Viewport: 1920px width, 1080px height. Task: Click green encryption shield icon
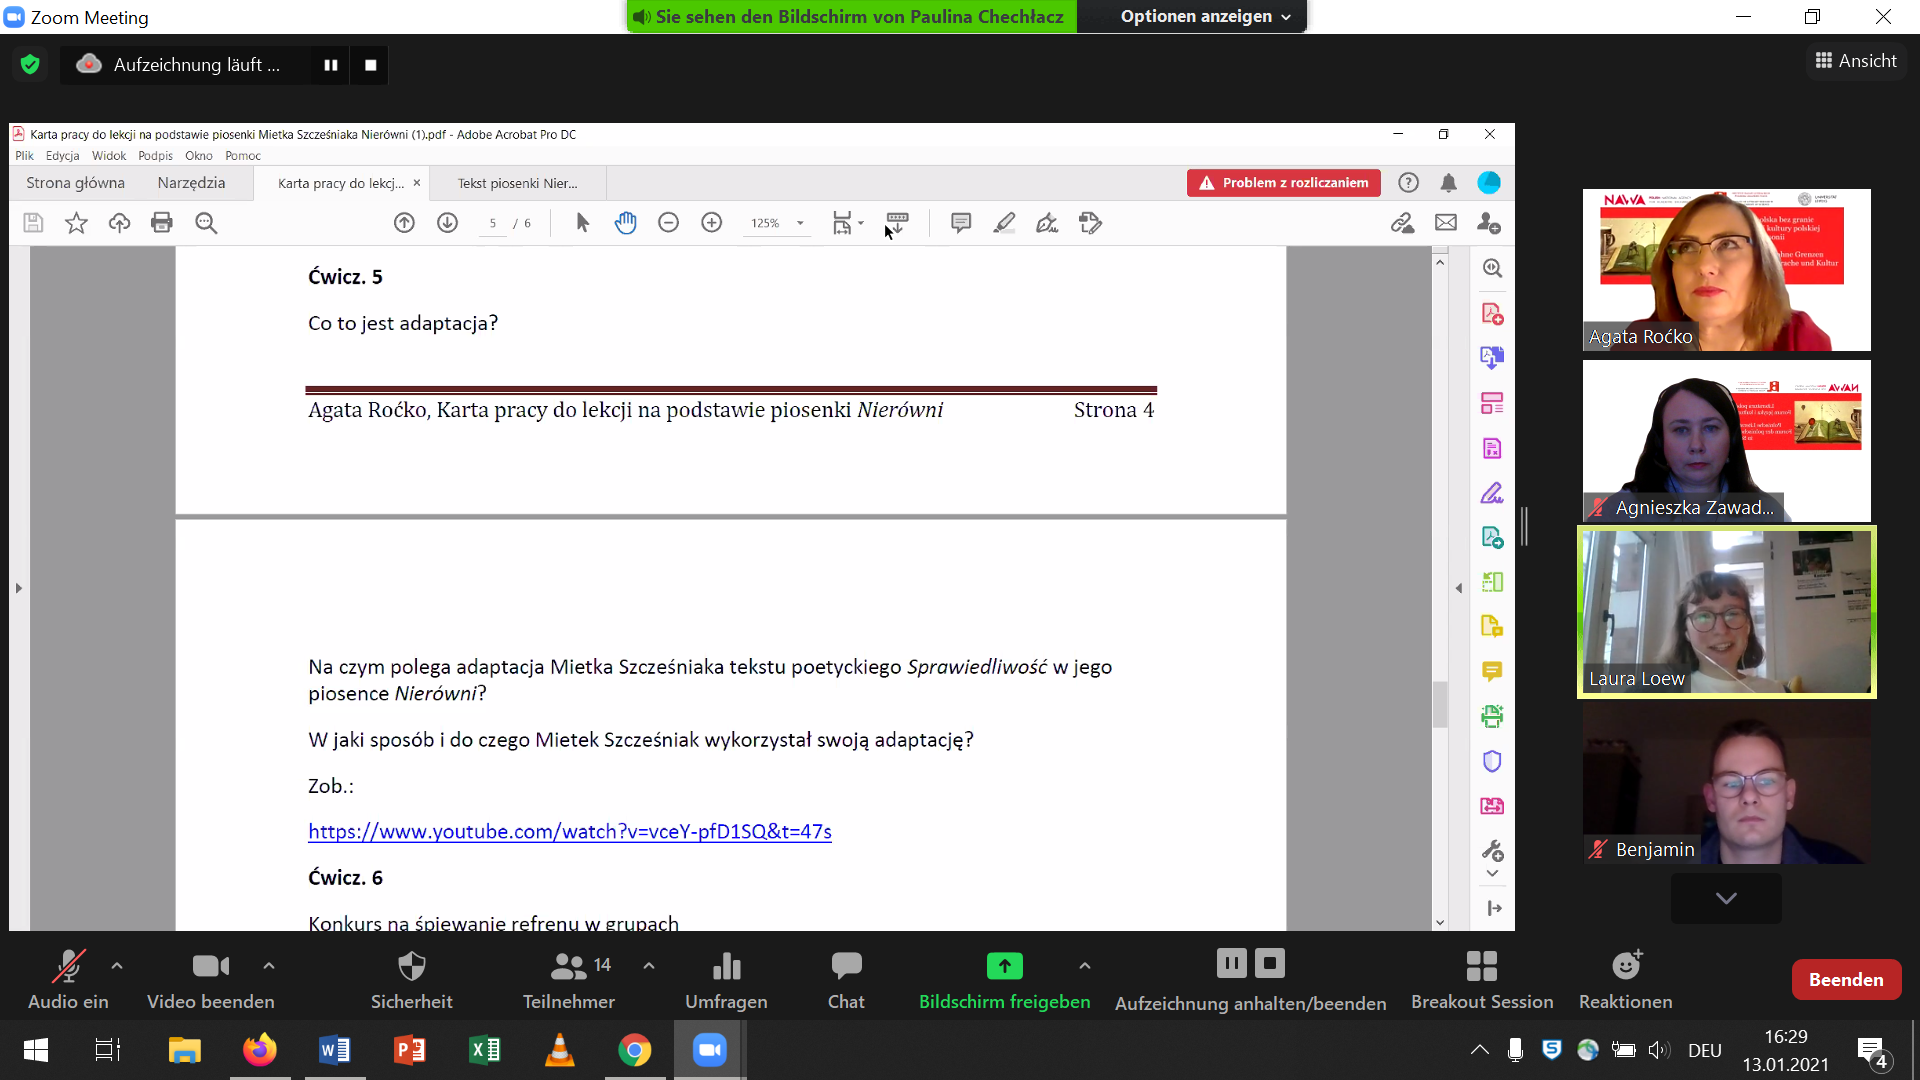click(x=30, y=65)
